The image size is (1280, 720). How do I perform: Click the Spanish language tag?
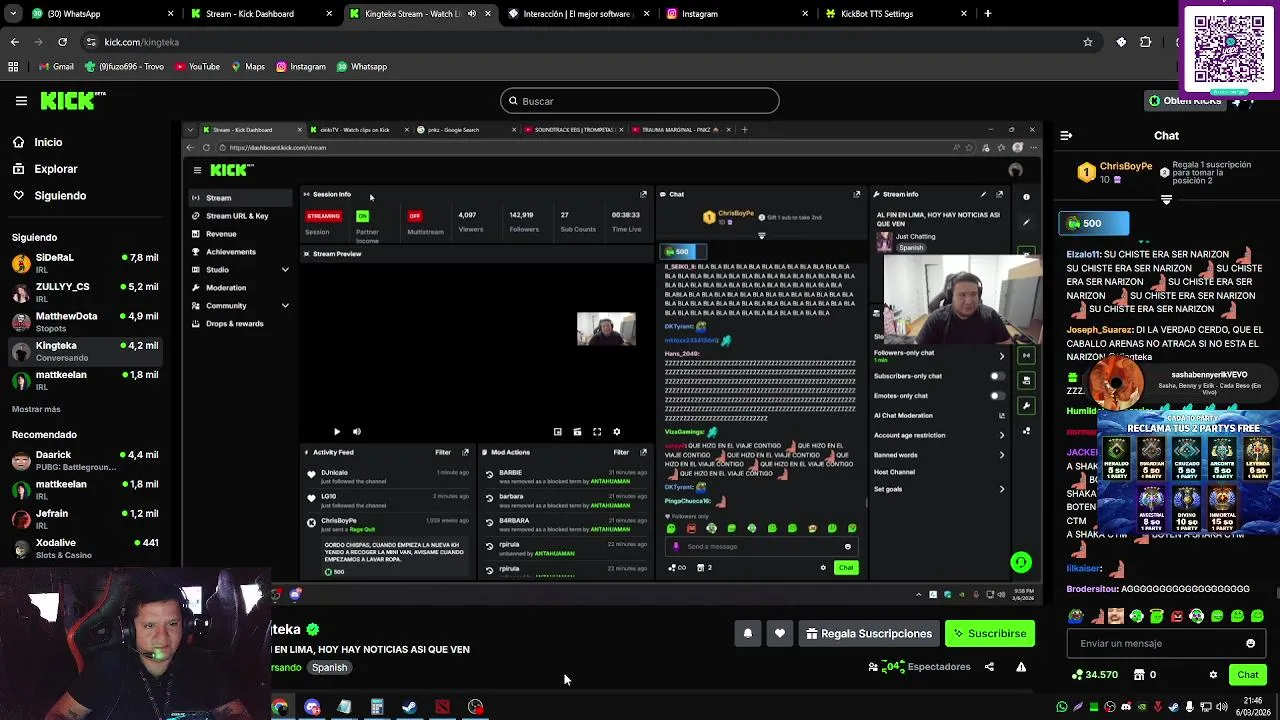[x=329, y=667]
